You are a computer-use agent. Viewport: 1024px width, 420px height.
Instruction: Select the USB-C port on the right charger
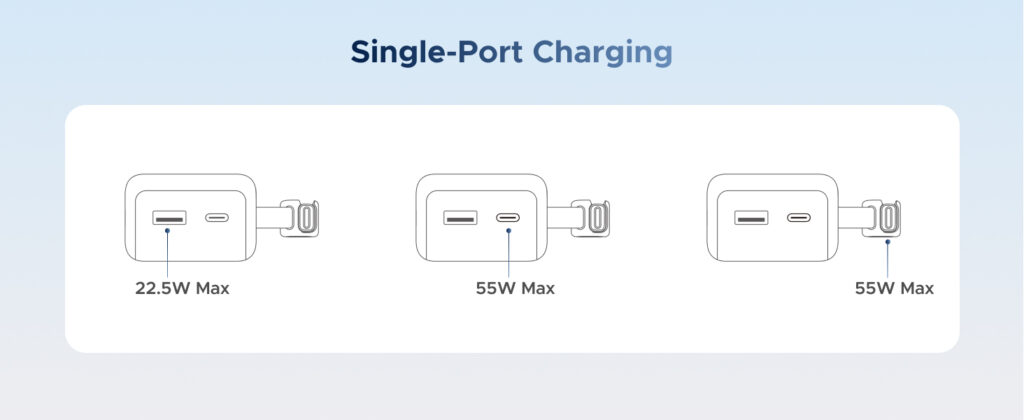tap(799, 218)
